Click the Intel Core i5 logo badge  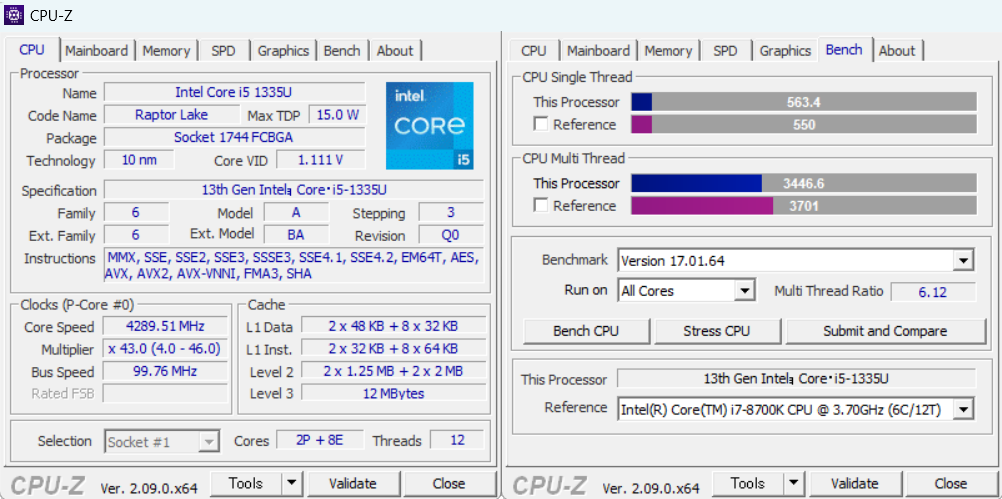coord(429,126)
